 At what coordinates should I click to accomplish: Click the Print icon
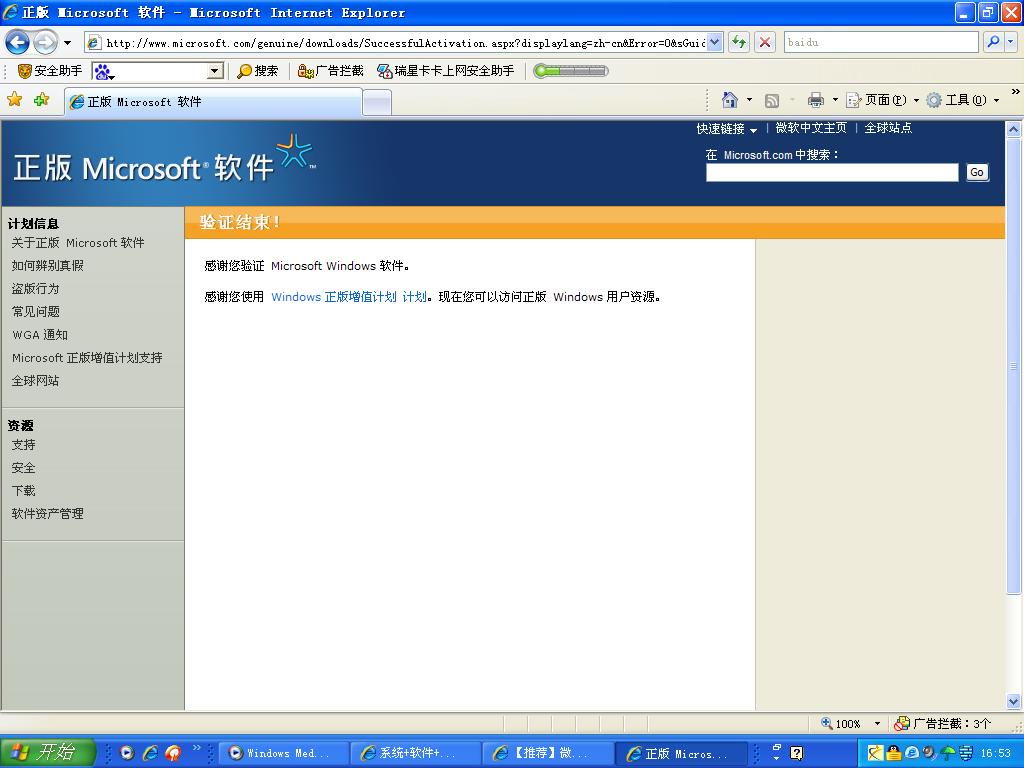pyautogui.click(x=816, y=100)
